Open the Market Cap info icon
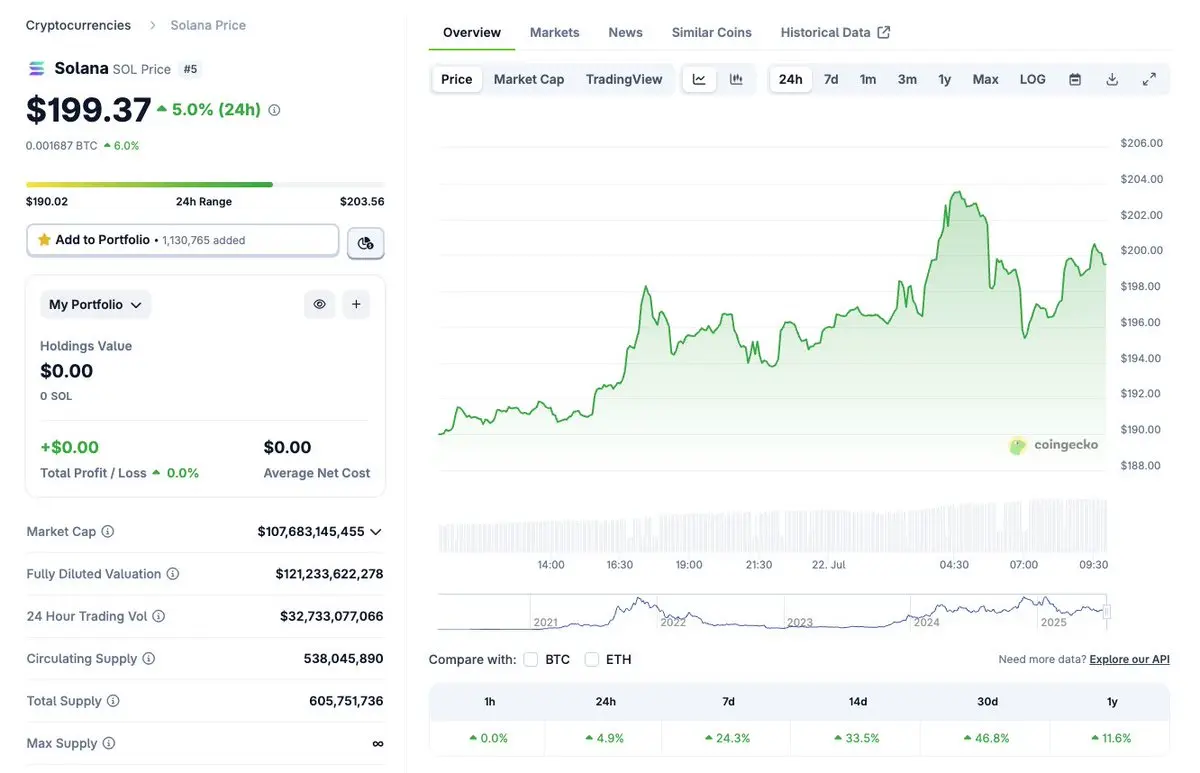This screenshot has width=1200, height=773. (x=108, y=532)
